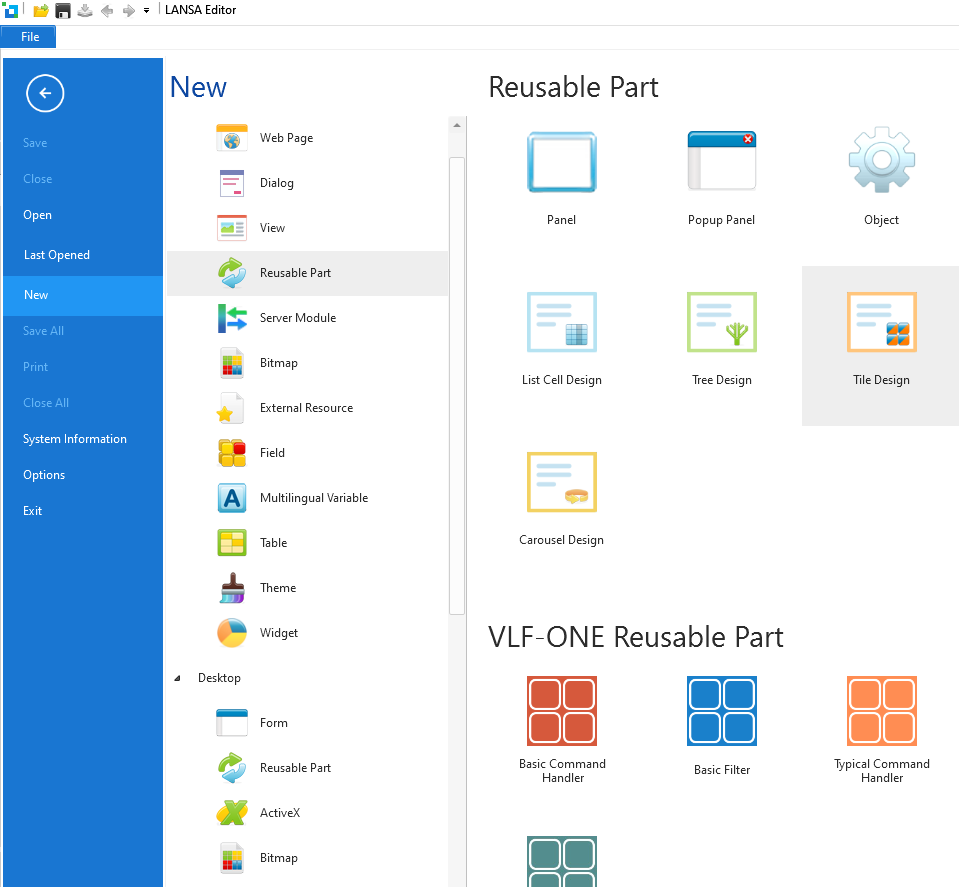Click the Server Module label
The image size is (959, 887).
(x=298, y=317)
